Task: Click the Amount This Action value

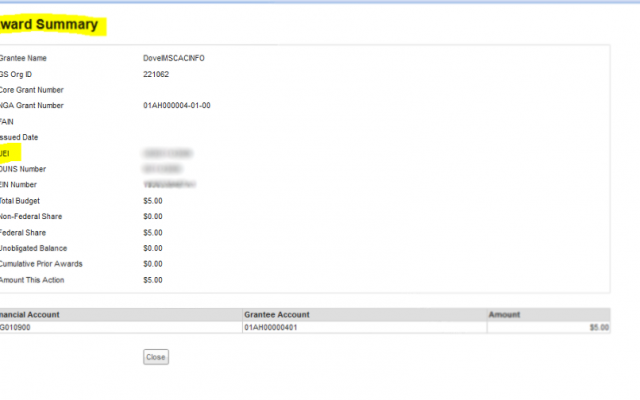Action: (153, 280)
